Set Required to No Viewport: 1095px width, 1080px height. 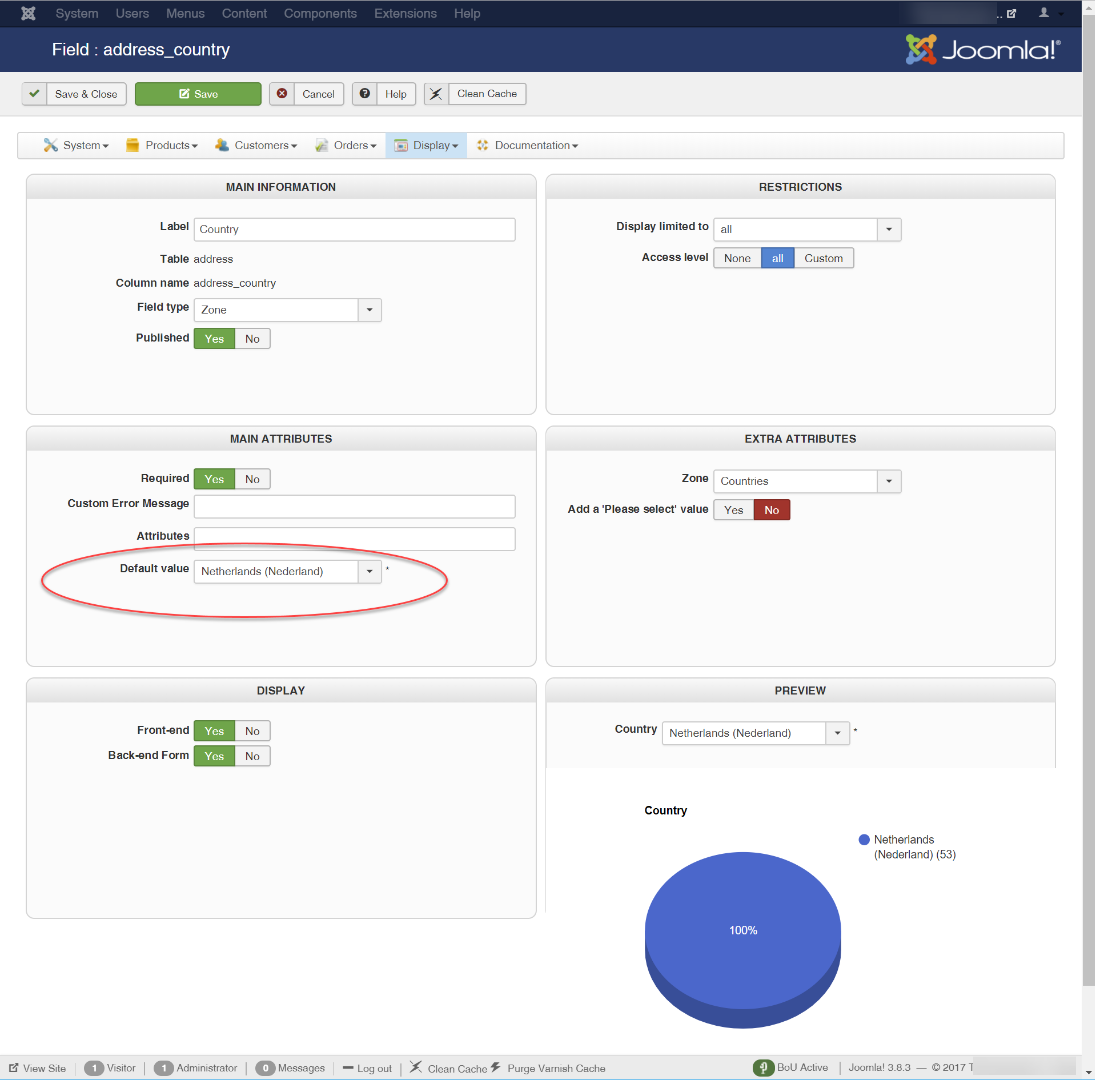(252, 479)
